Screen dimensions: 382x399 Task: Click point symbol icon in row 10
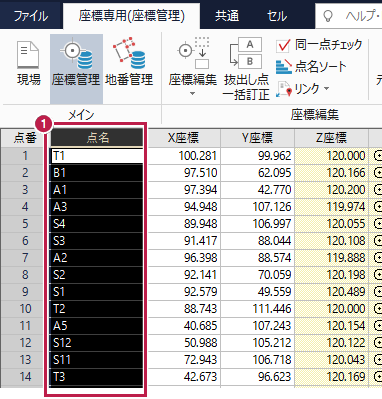378,309
